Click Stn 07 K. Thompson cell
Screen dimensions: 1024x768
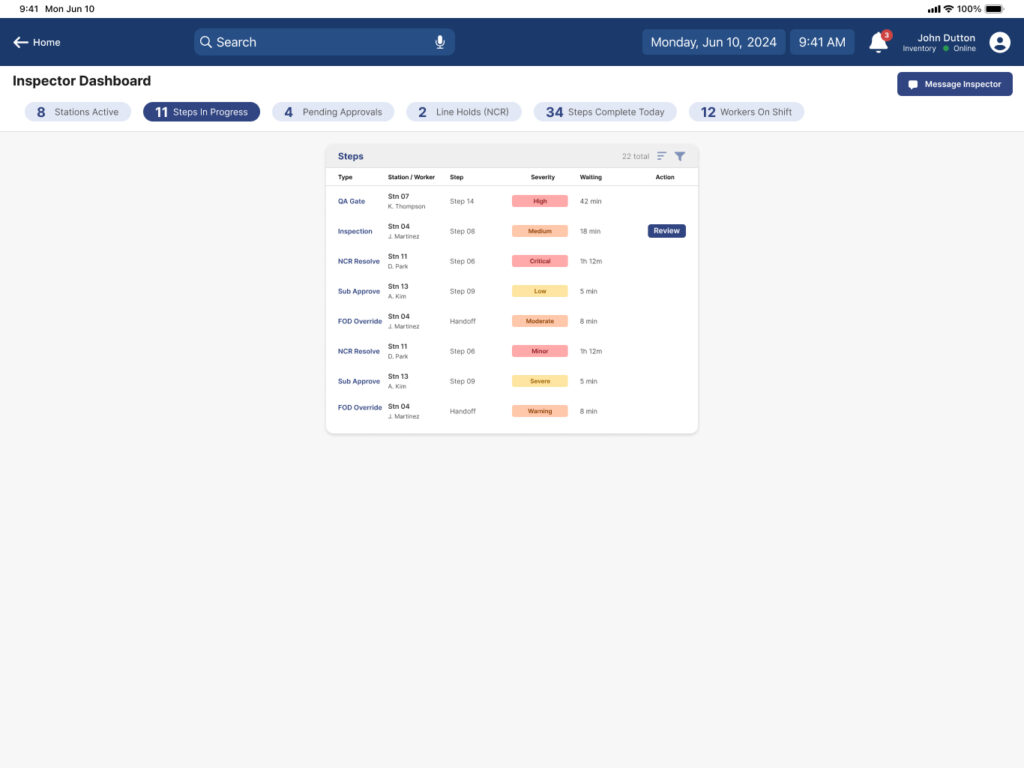click(406, 201)
